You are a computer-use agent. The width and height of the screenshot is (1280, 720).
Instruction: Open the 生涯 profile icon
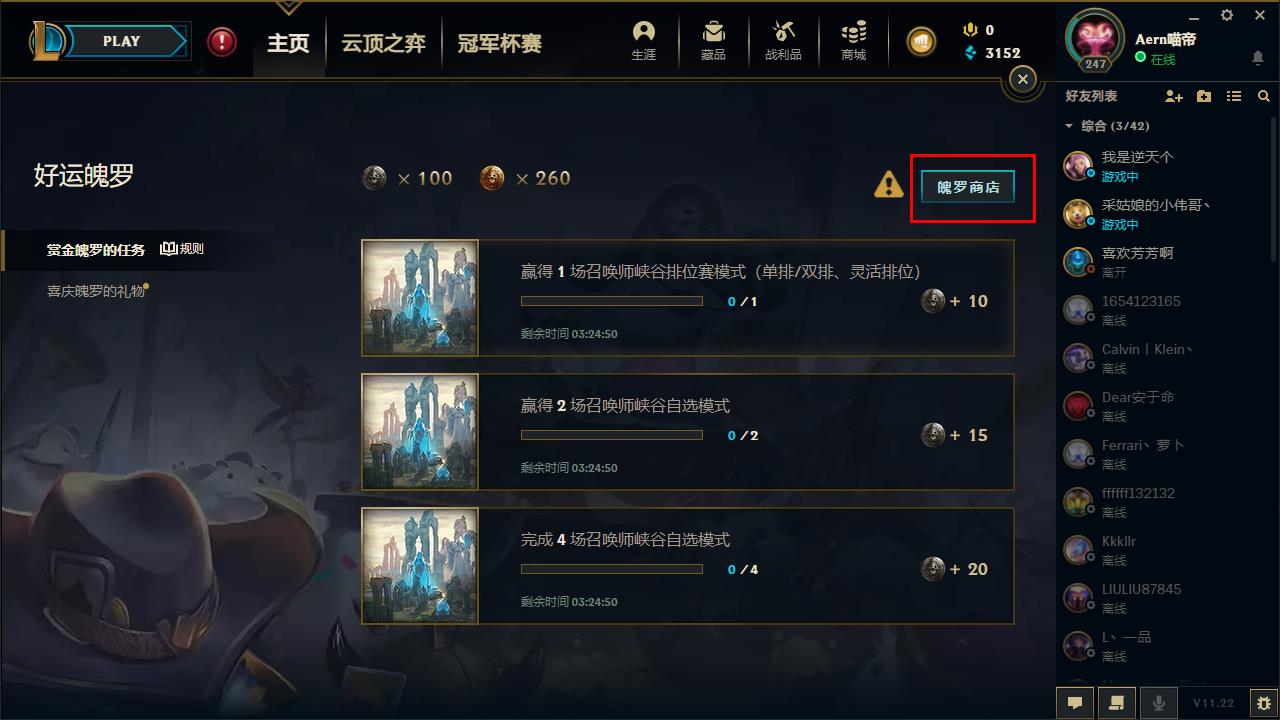644,41
